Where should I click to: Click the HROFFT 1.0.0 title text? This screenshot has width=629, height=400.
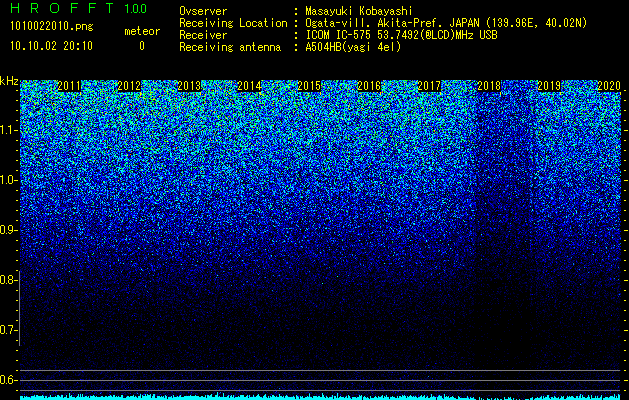tap(78, 8)
